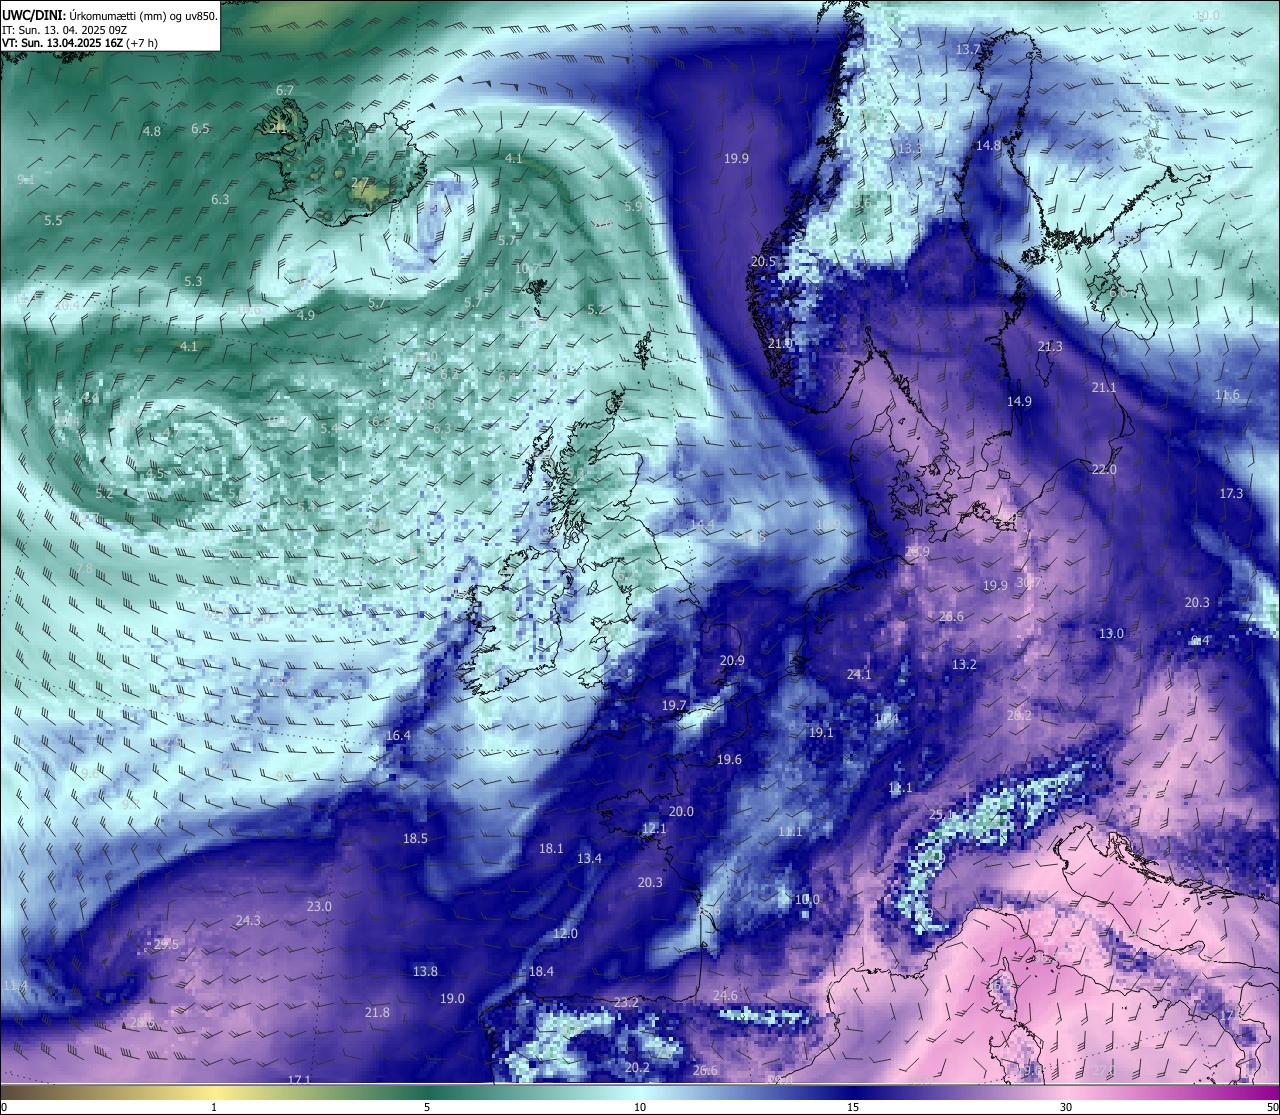Click the 14.9 value over southern Sweden
The height and width of the screenshot is (1115, 1280).
(x=1019, y=400)
